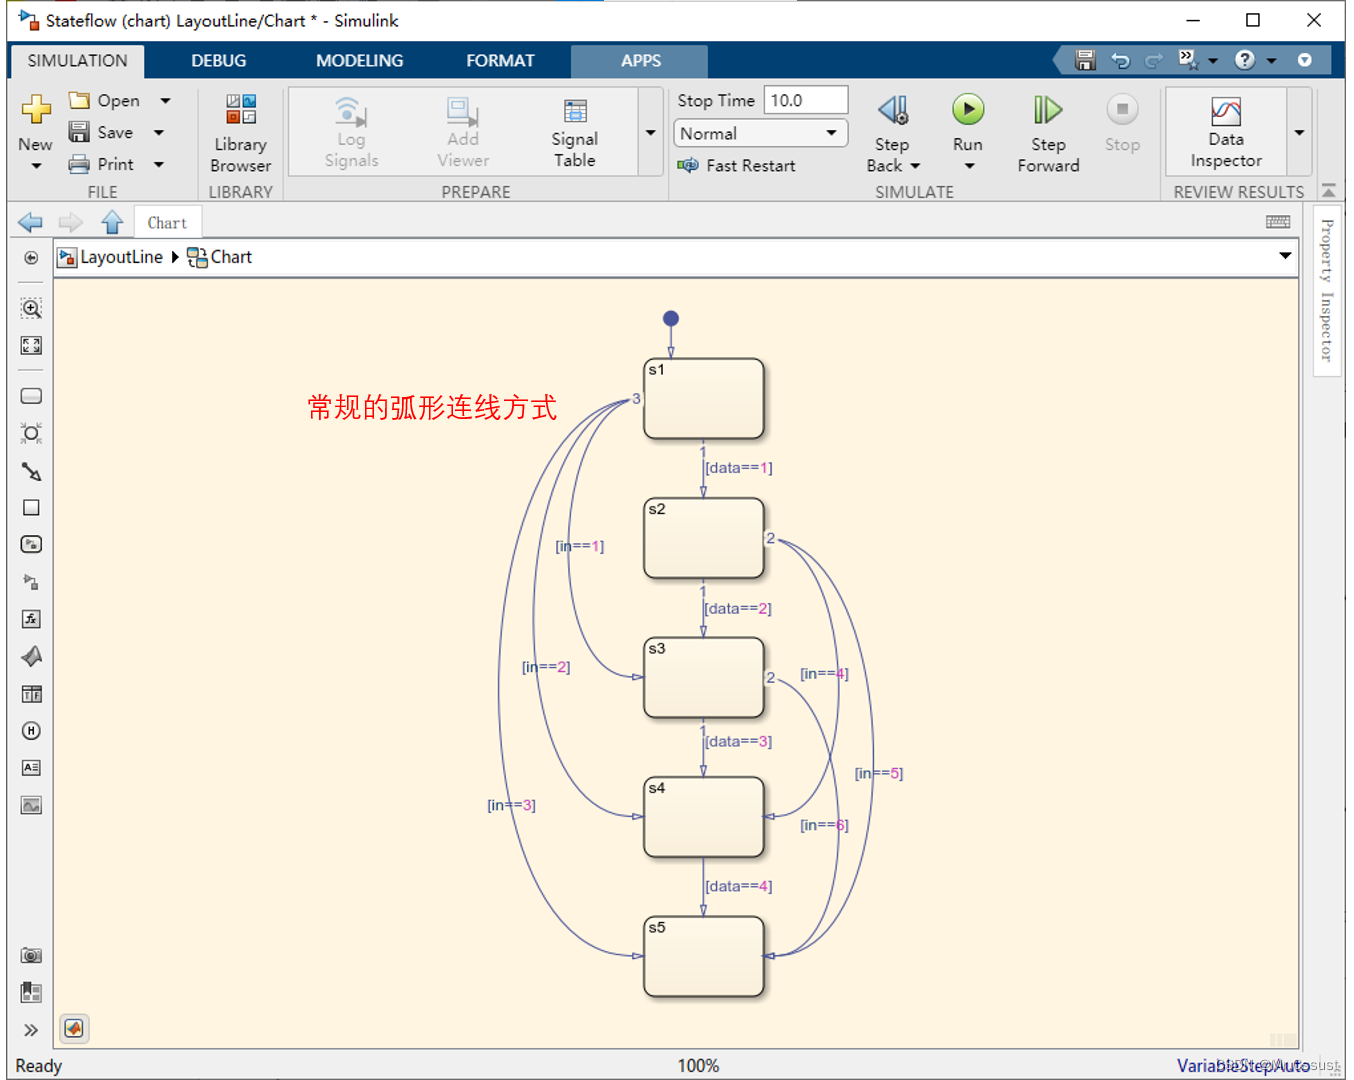The width and height of the screenshot is (1354, 1080).
Task: Select the Annotation tool from the palette
Action: click(x=31, y=768)
